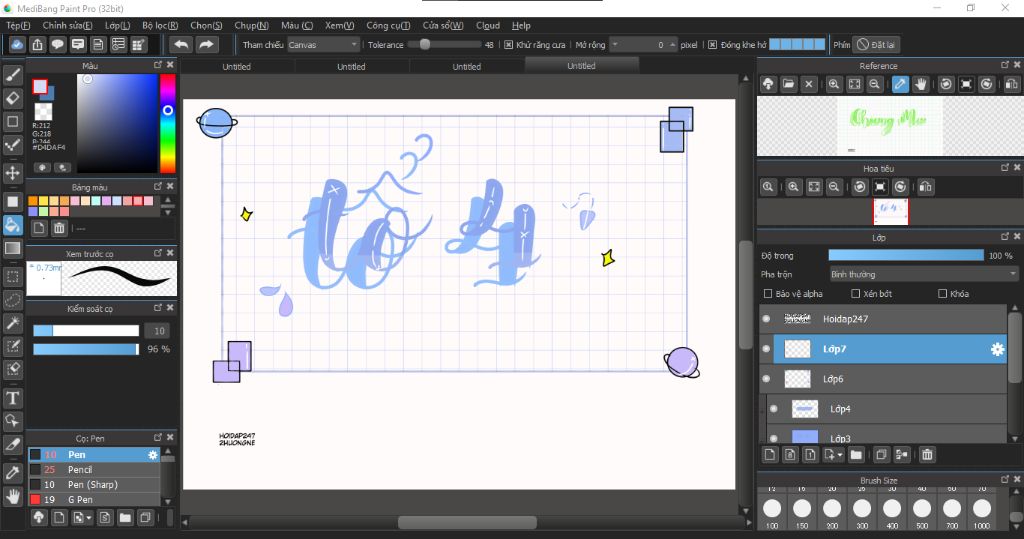The height and width of the screenshot is (539, 1024).
Task: Click the Undo arrow in the toolbar
Action: click(182, 44)
